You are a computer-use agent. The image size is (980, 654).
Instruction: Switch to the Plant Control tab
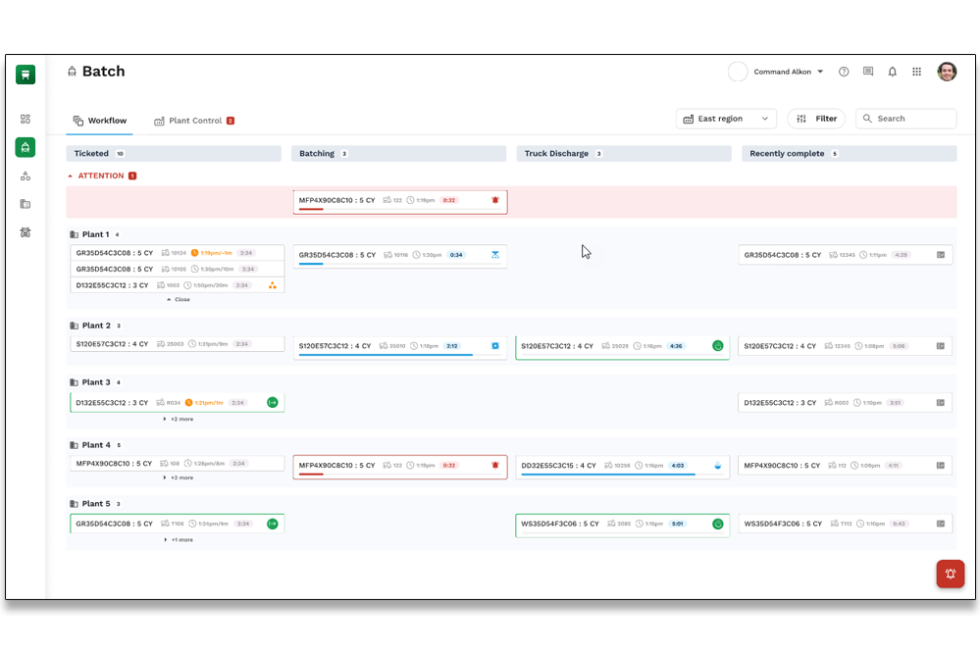(x=194, y=121)
